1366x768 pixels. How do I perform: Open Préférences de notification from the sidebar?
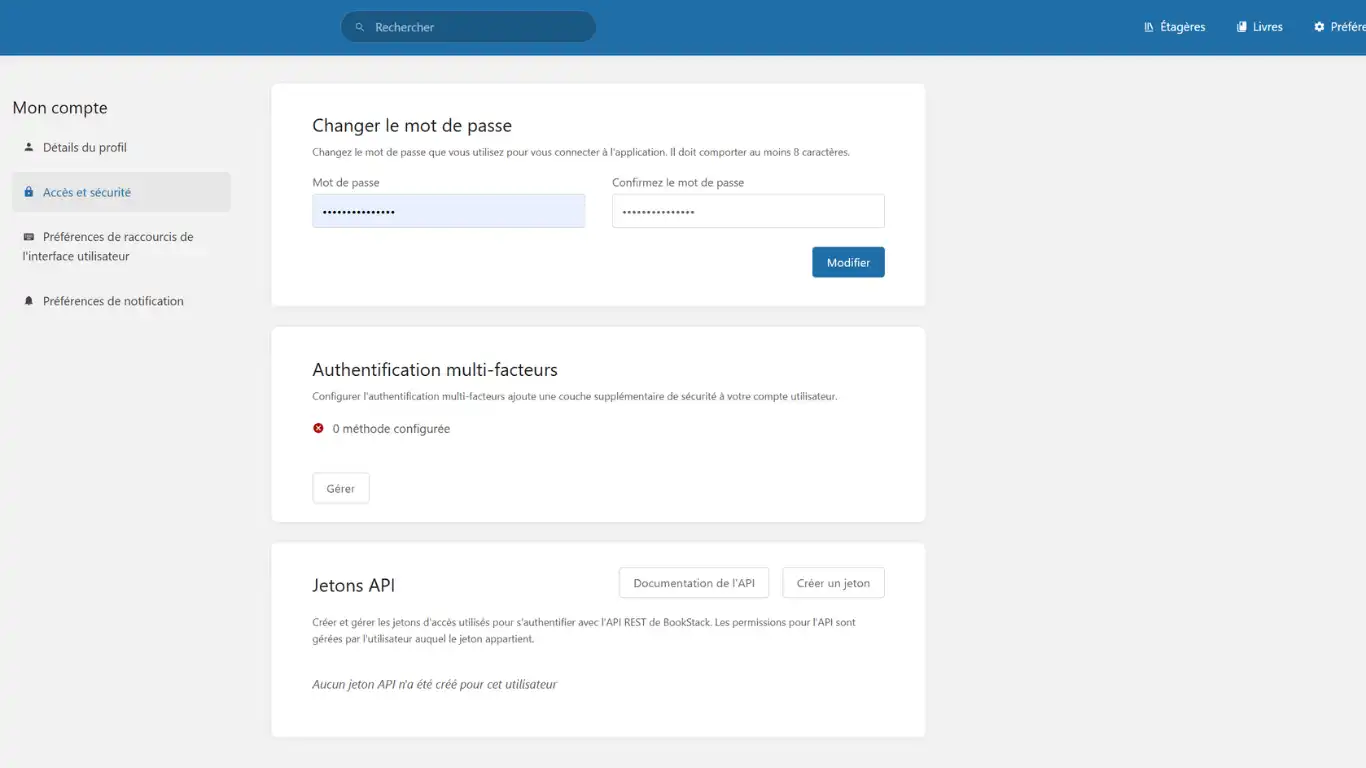point(113,301)
